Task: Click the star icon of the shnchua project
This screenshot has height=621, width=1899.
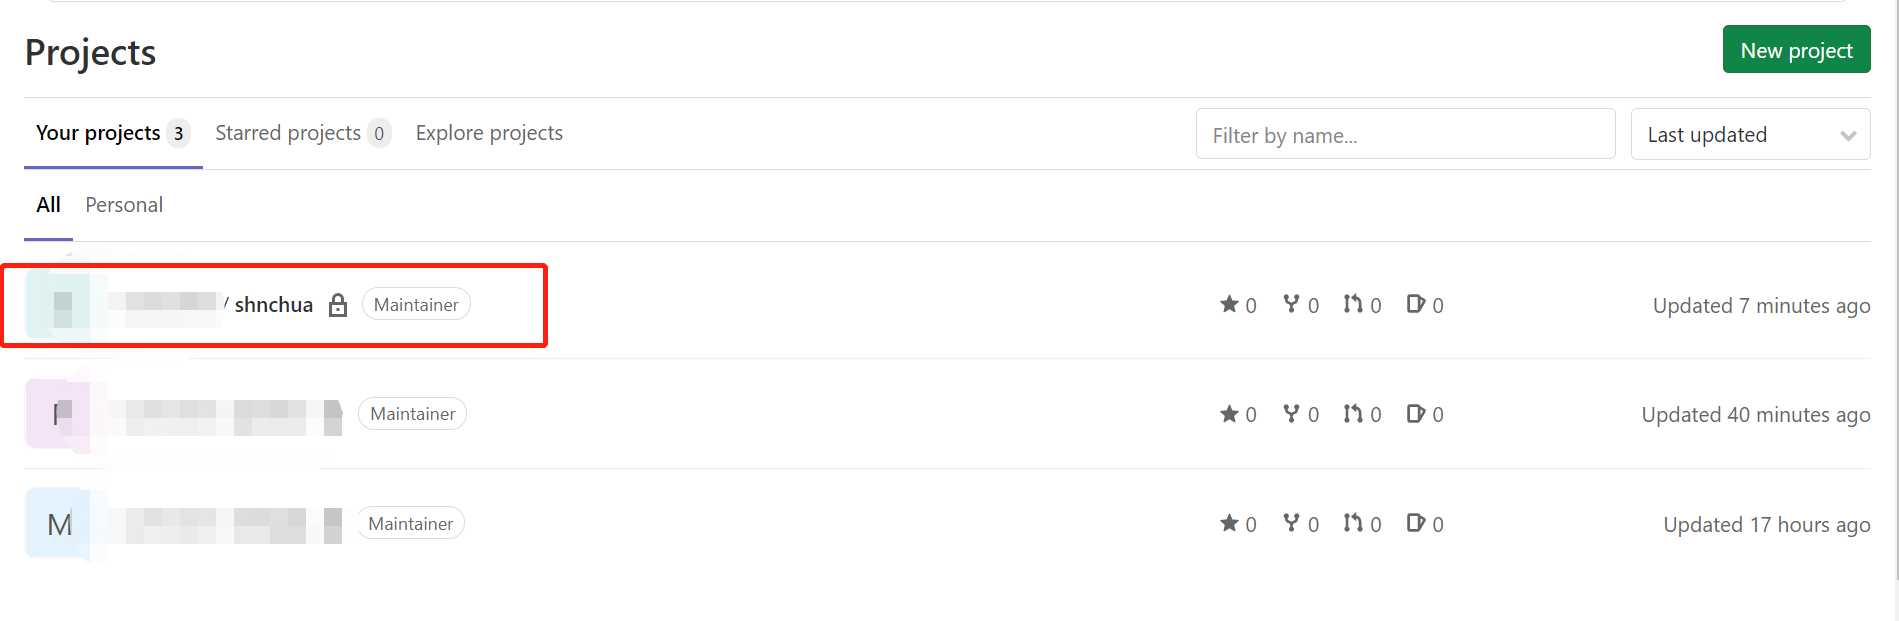Action: (1229, 304)
